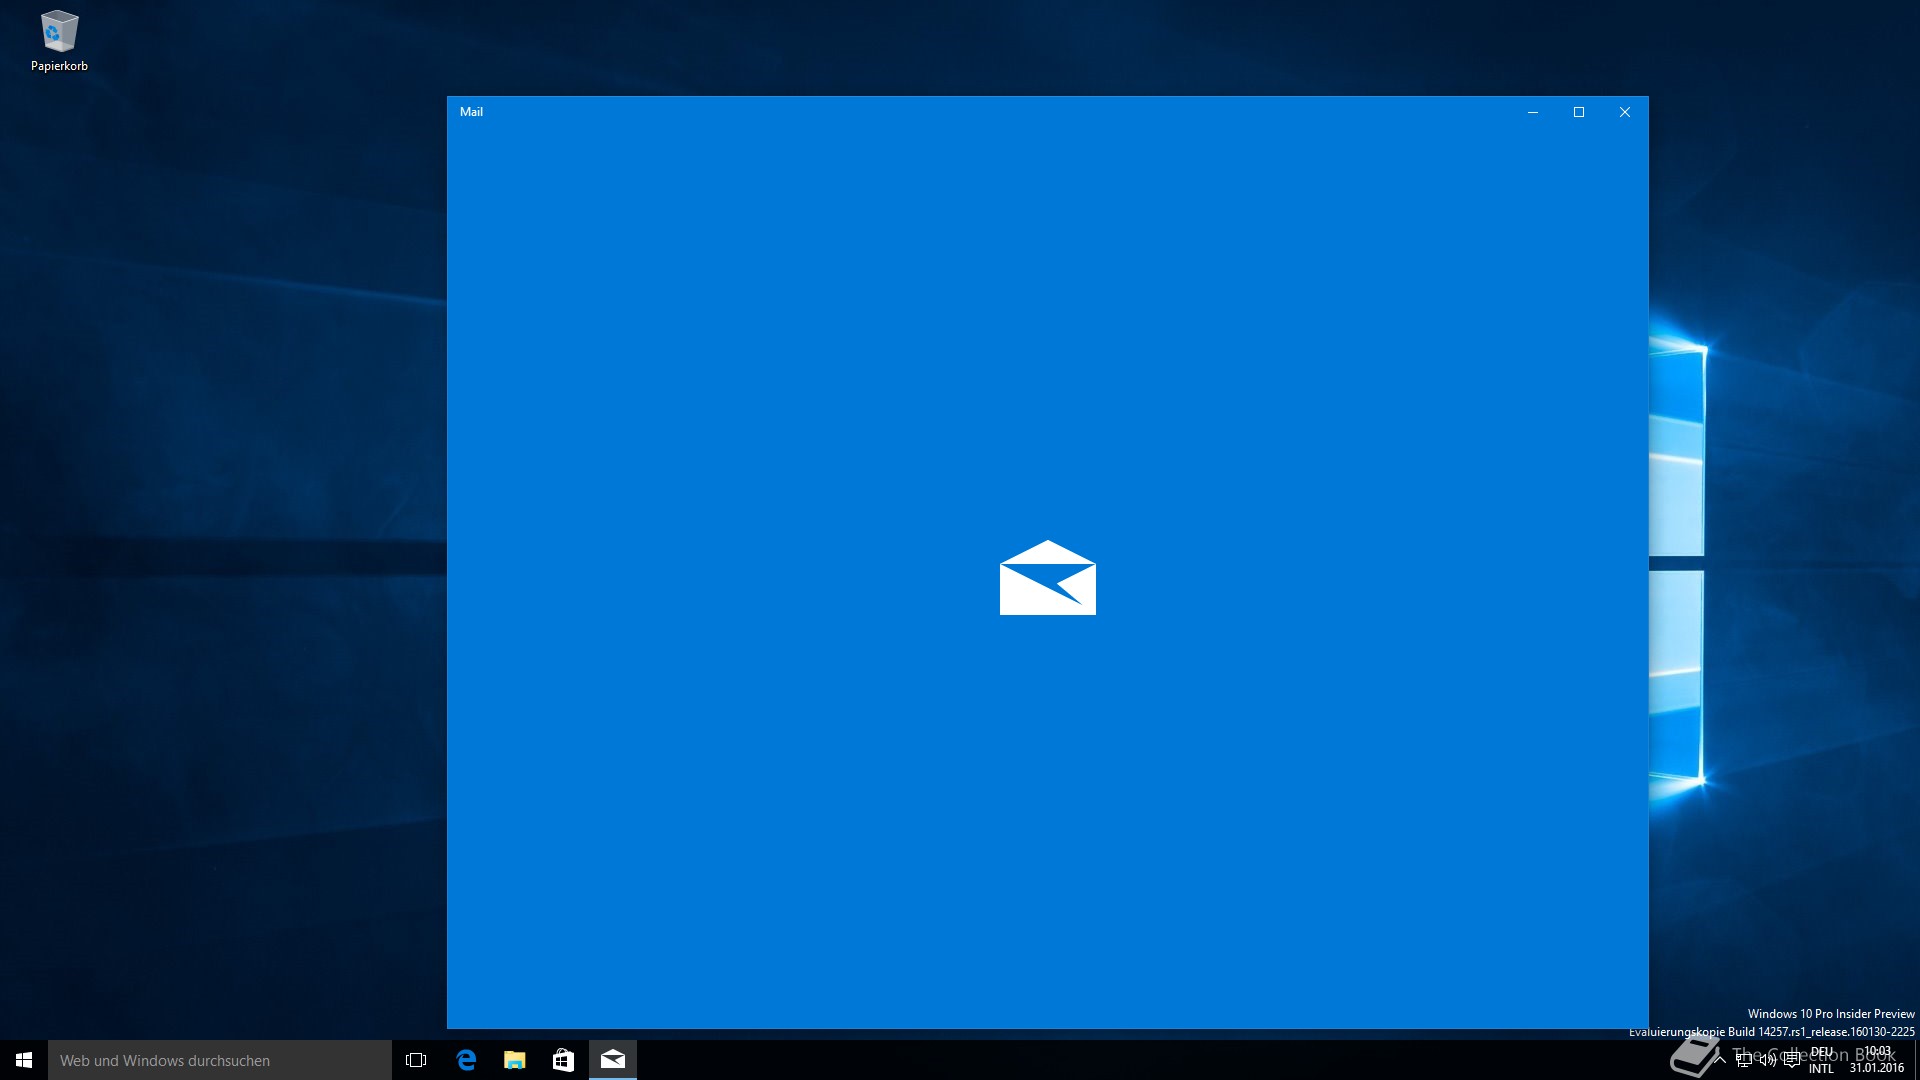Screen dimensions: 1920x1080
Task: Select the Mail app taskbar button
Action: pos(613,1060)
